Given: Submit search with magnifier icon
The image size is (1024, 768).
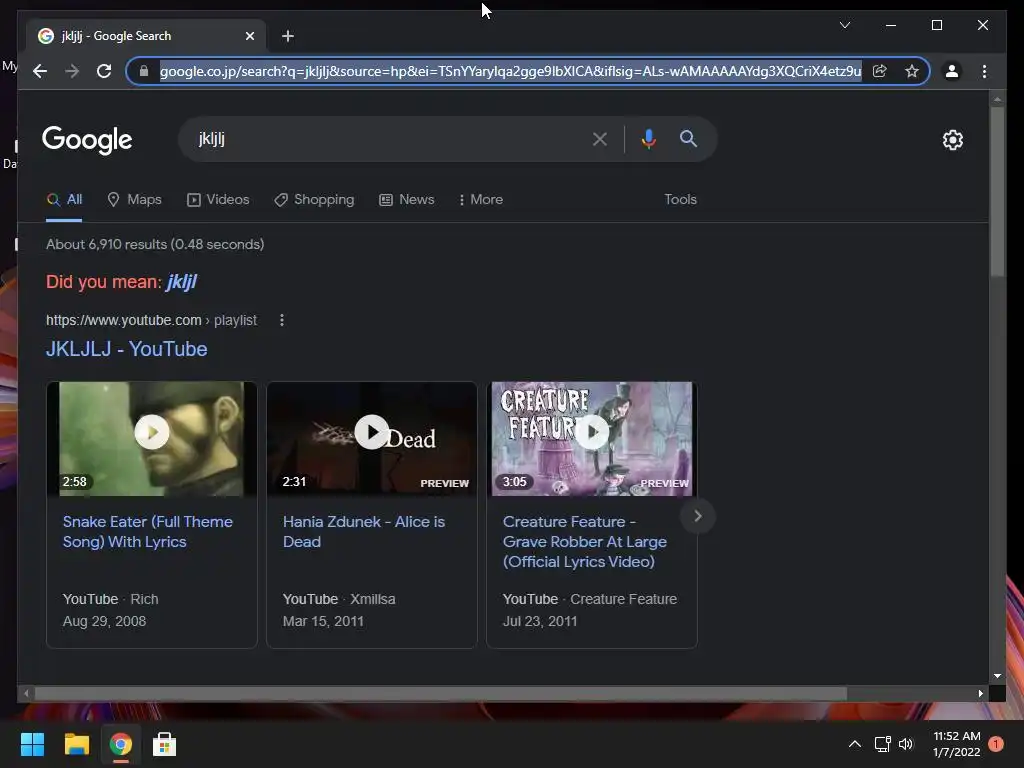Looking at the screenshot, I should click(688, 138).
